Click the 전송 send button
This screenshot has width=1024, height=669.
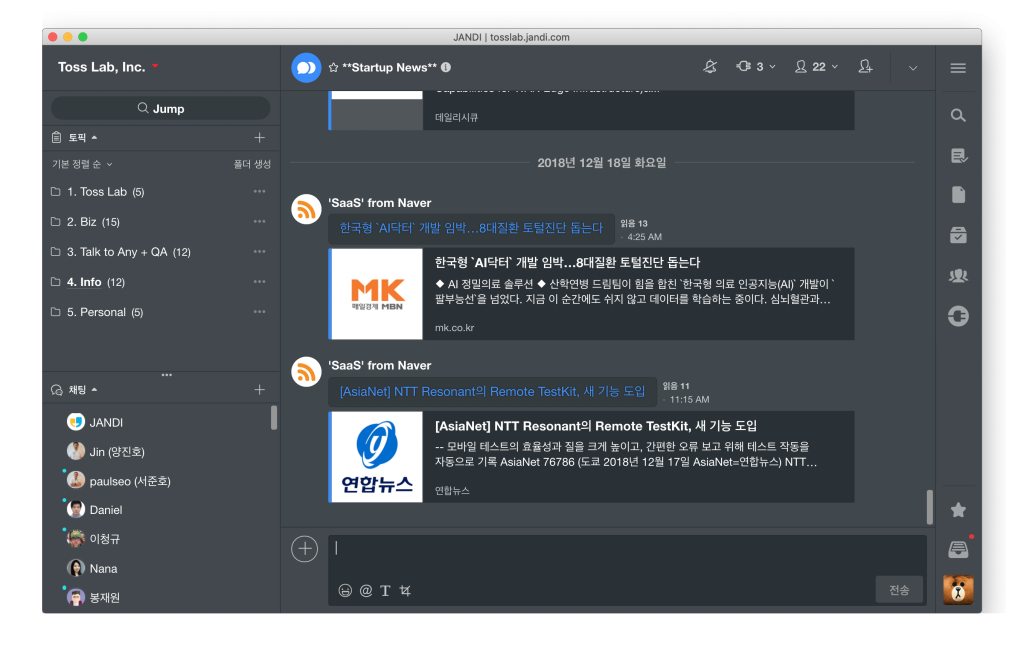point(899,590)
